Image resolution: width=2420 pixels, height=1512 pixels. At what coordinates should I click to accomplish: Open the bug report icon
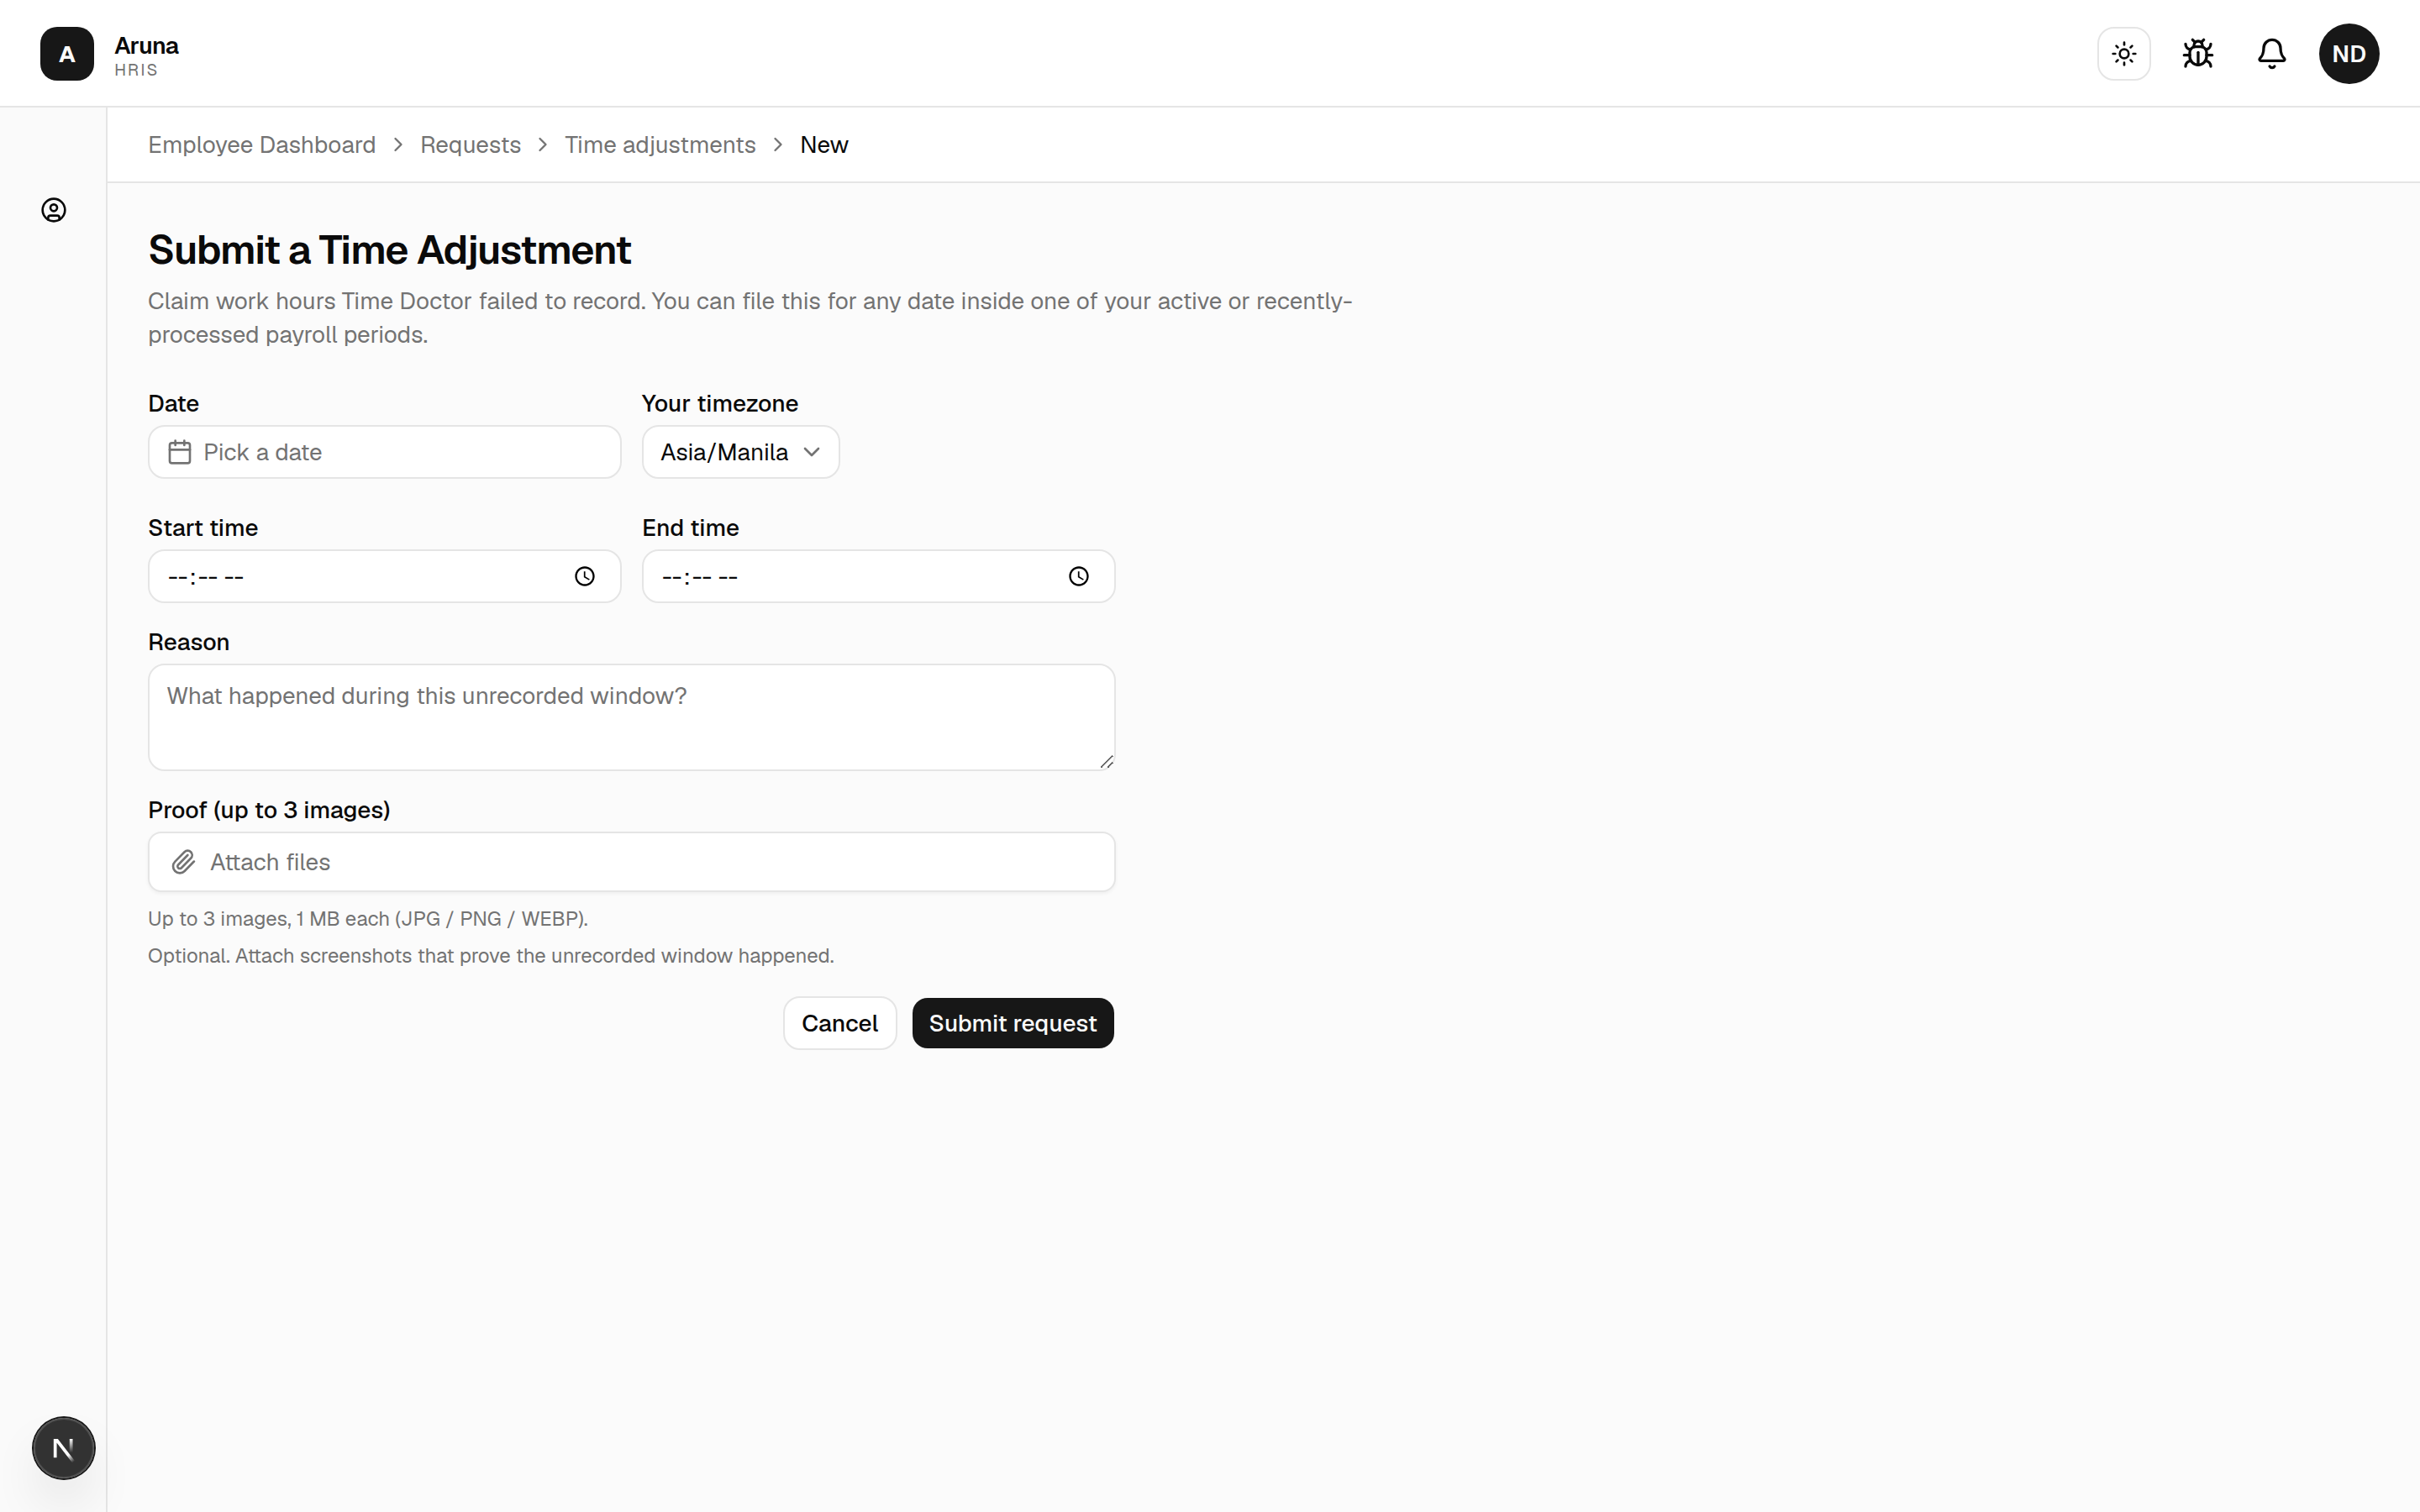coord(2198,54)
